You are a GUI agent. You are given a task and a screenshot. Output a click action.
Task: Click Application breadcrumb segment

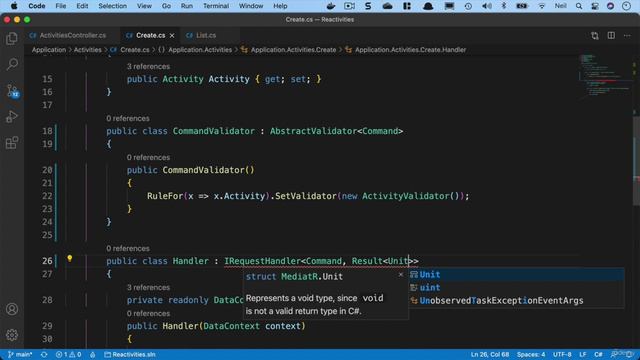[x=49, y=50]
